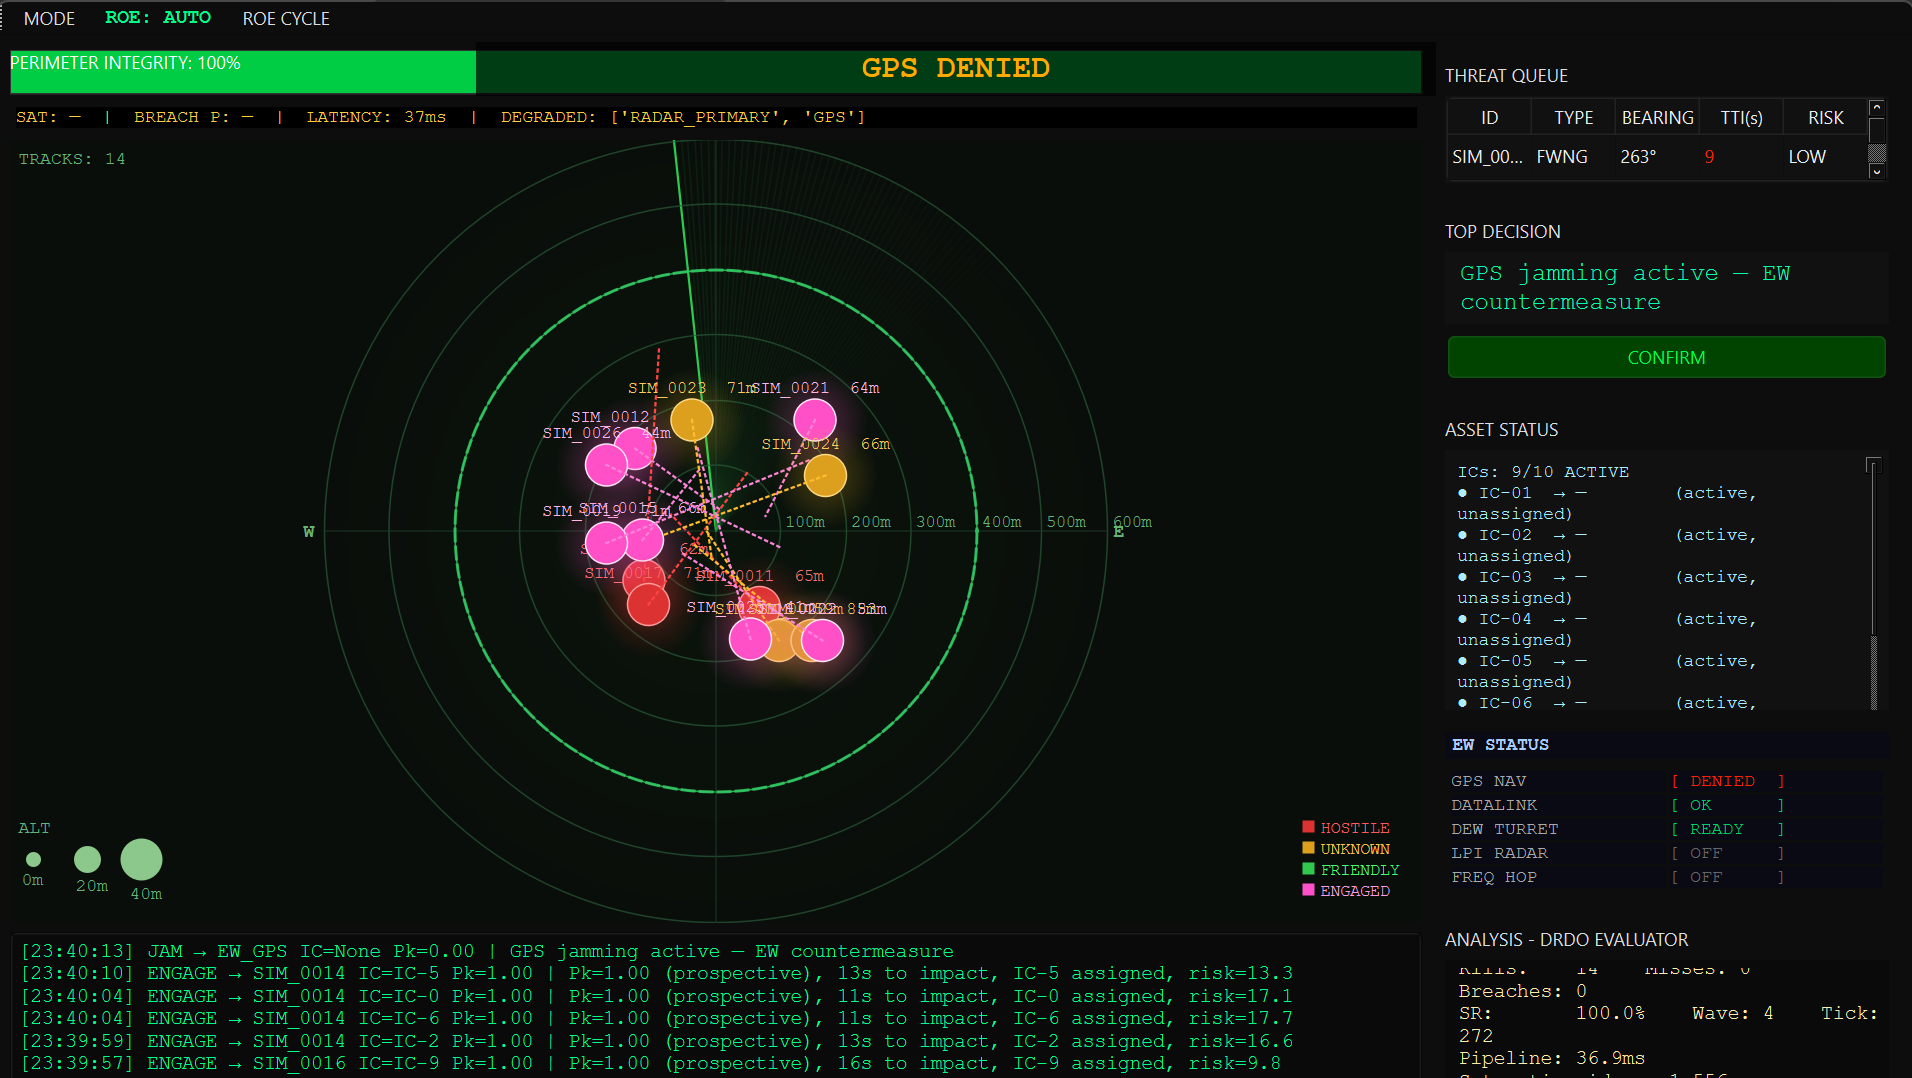The image size is (1912, 1078).
Task: Sort threat queue by RISK column
Action: click(1825, 118)
